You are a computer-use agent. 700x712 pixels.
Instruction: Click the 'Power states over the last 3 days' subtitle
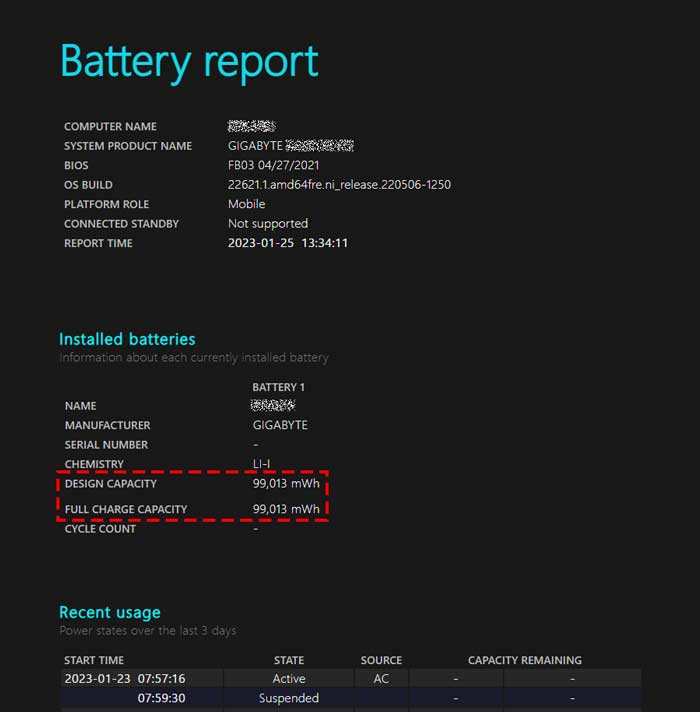point(148,631)
